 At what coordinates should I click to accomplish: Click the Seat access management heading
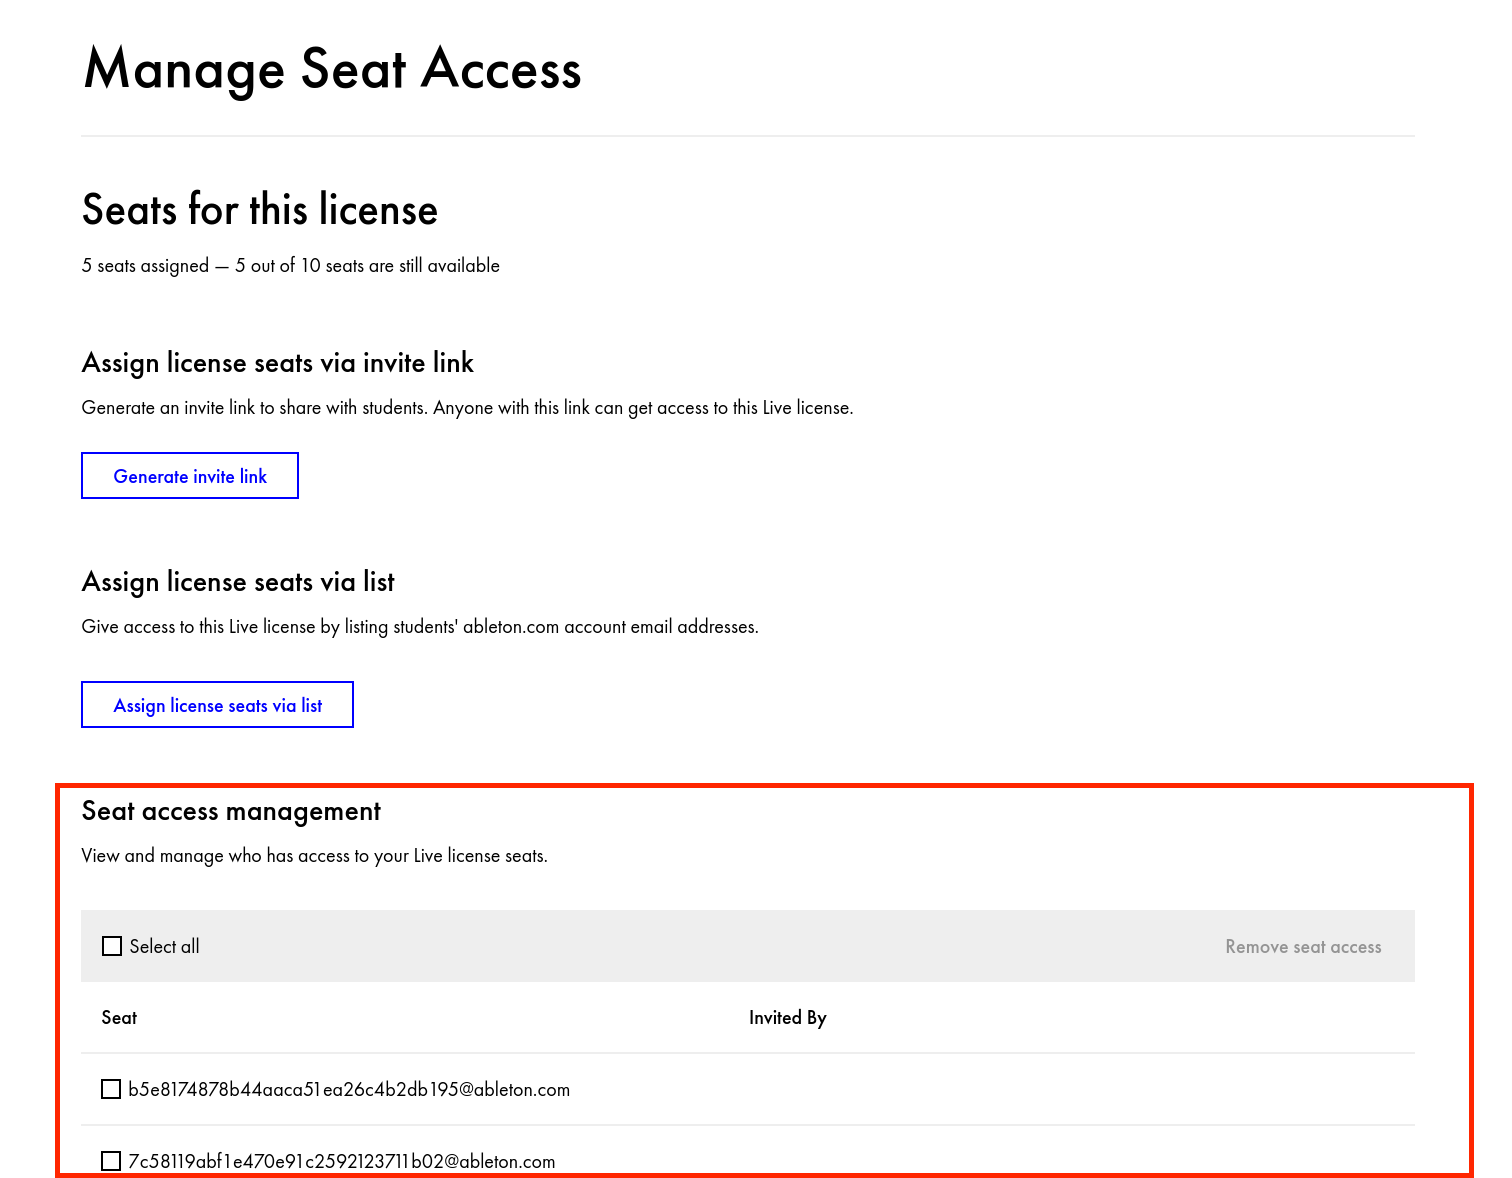click(231, 811)
